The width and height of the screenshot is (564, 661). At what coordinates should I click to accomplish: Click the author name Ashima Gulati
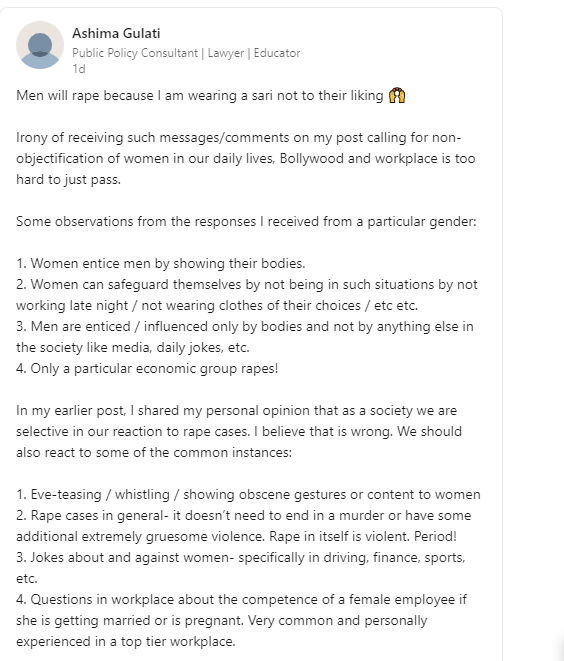[x=116, y=33]
